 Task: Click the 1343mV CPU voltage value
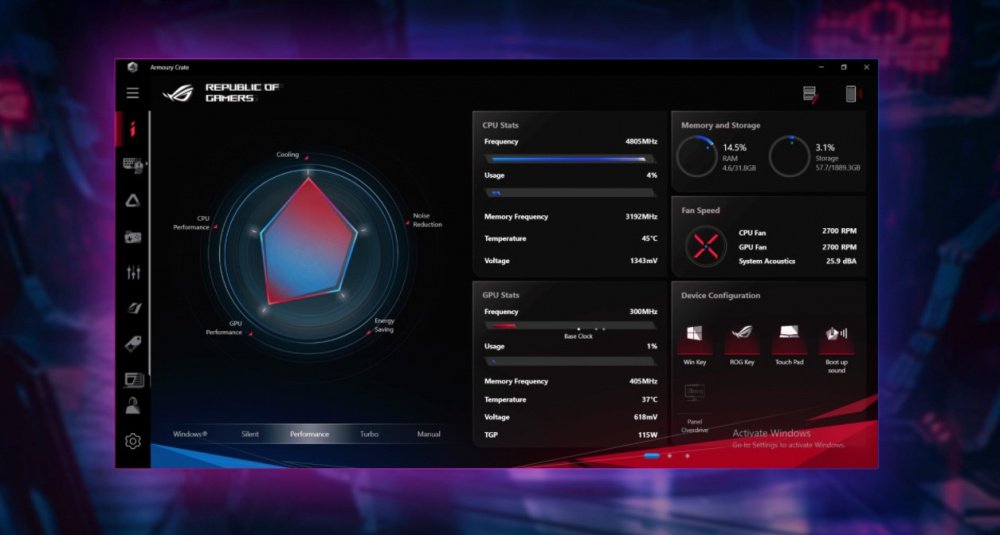tap(643, 261)
